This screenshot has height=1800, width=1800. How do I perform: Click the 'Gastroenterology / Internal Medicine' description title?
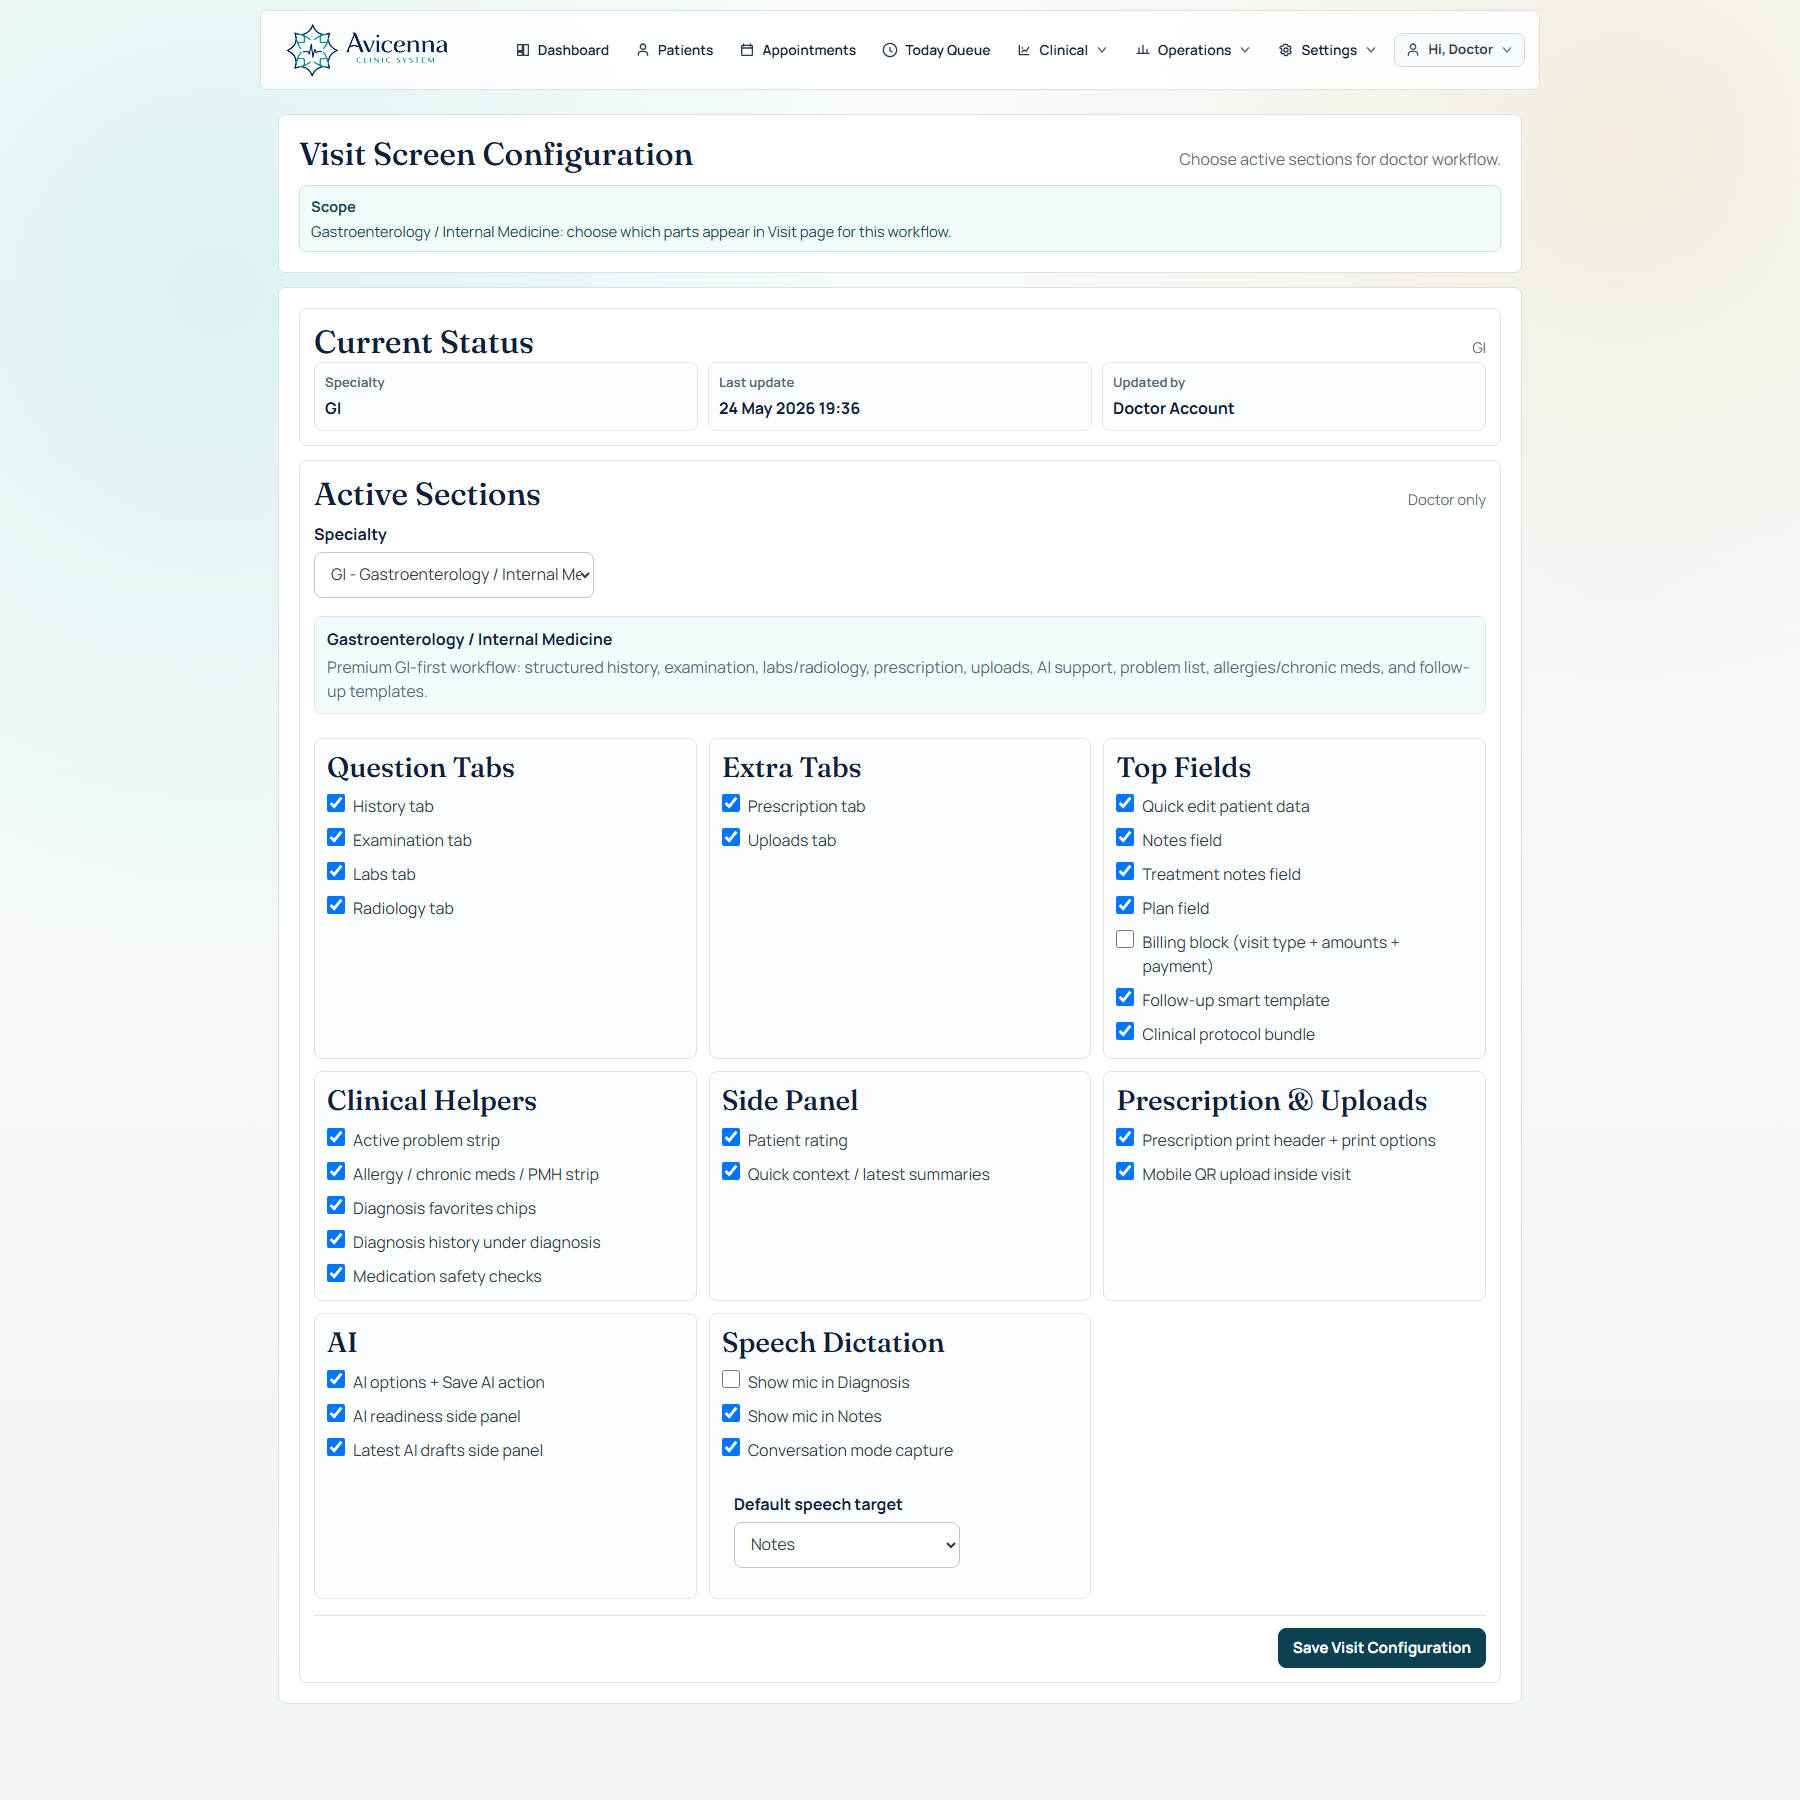click(x=469, y=640)
